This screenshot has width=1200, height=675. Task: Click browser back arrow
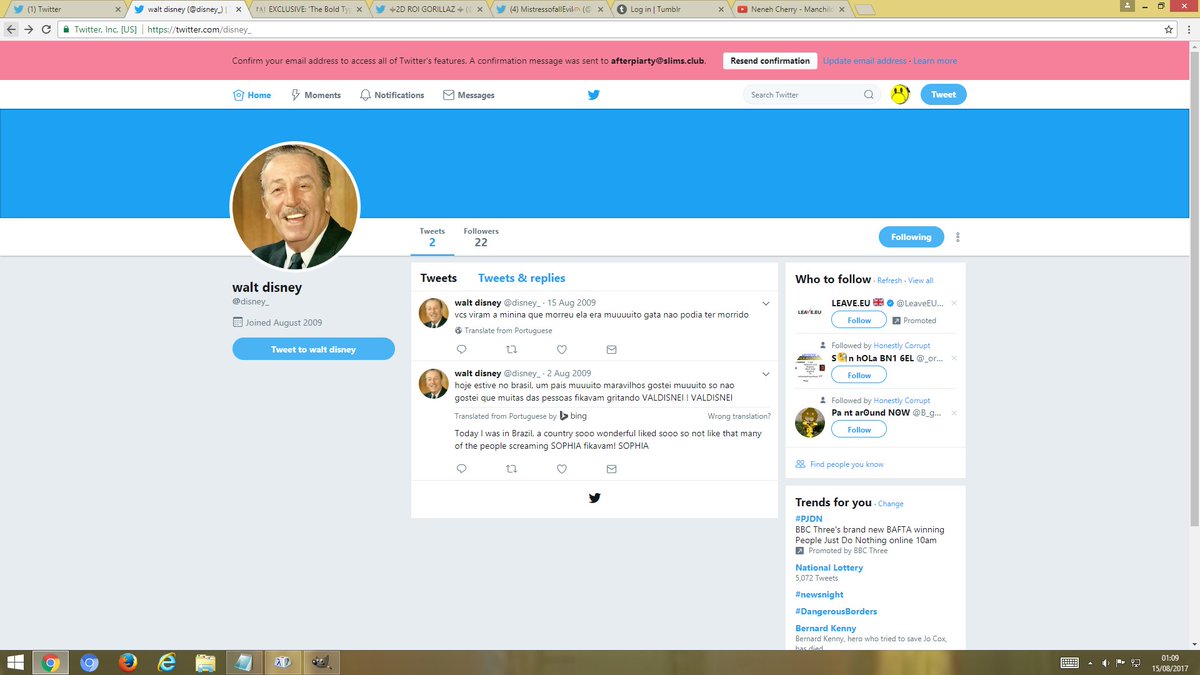click(11, 29)
